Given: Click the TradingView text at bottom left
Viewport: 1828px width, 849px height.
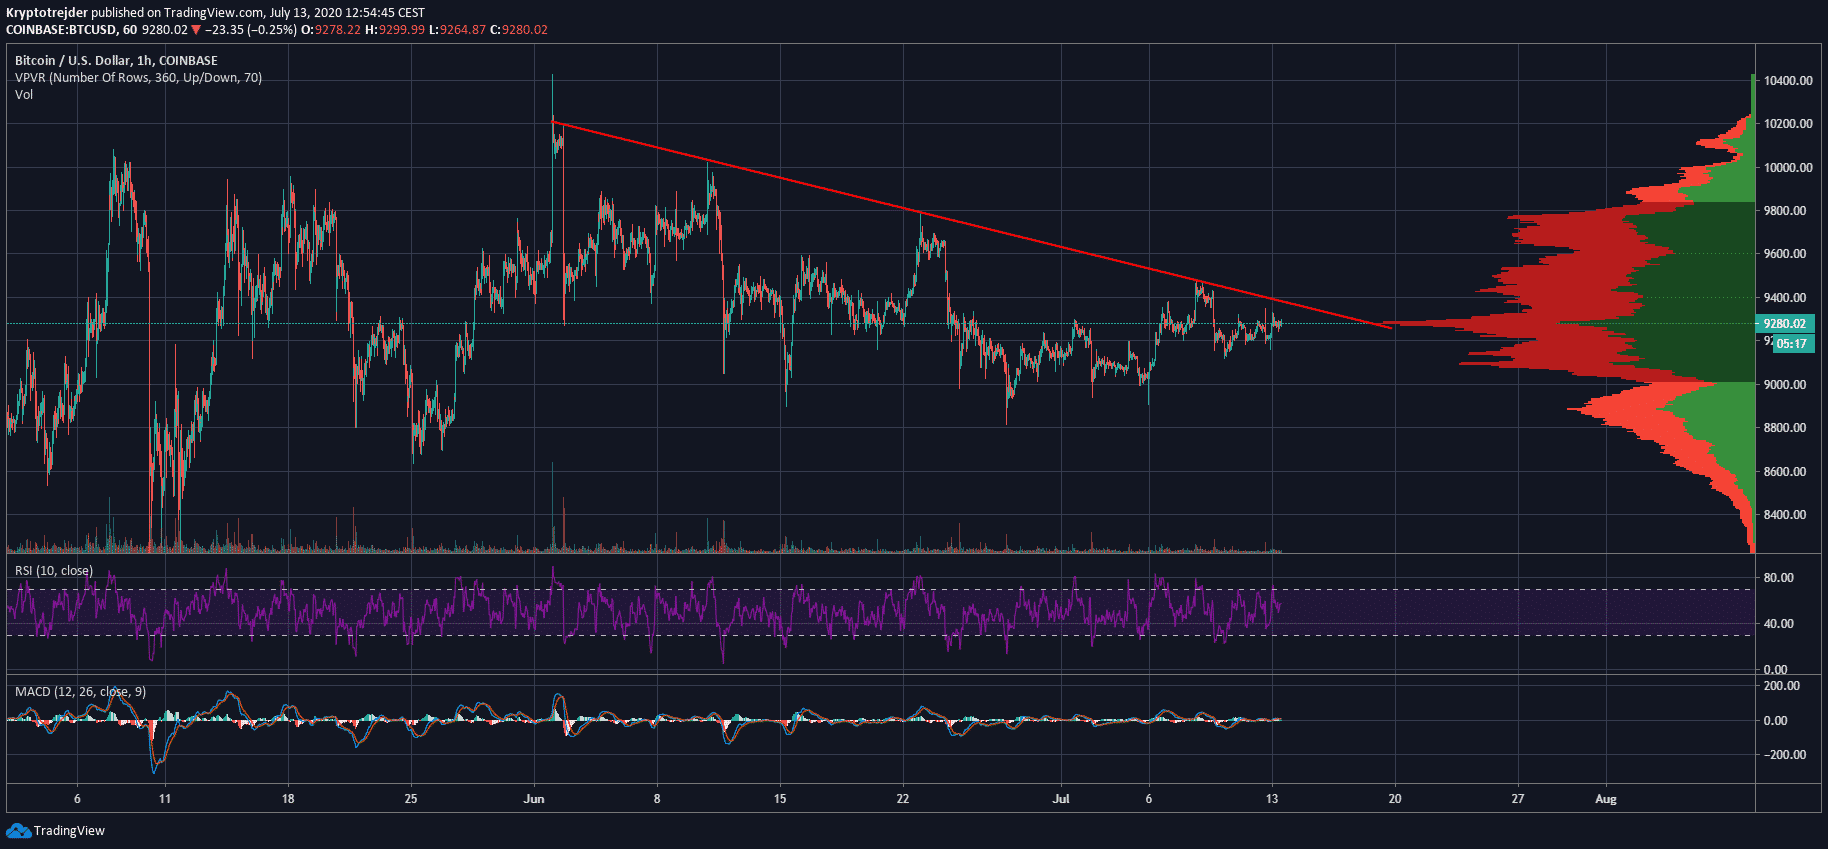Looking at the screenshot, I should click(69, 831).
